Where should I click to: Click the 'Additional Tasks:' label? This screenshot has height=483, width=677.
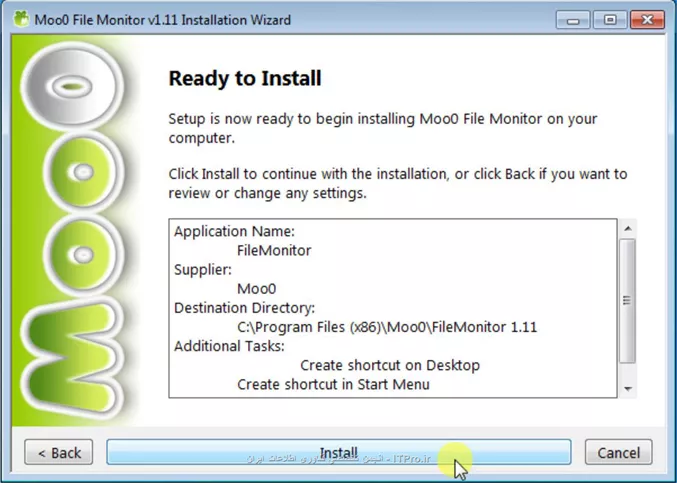coord(229,346)
